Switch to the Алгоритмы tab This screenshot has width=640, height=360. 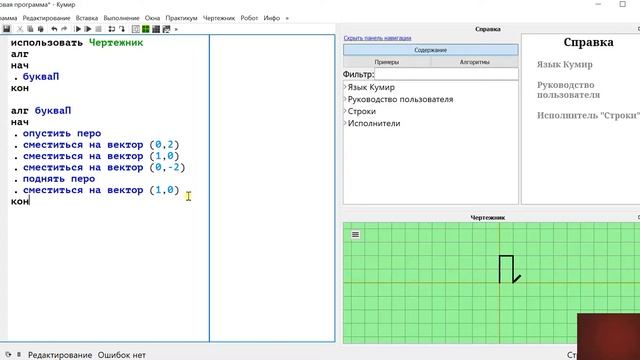(x=474, y=62)
